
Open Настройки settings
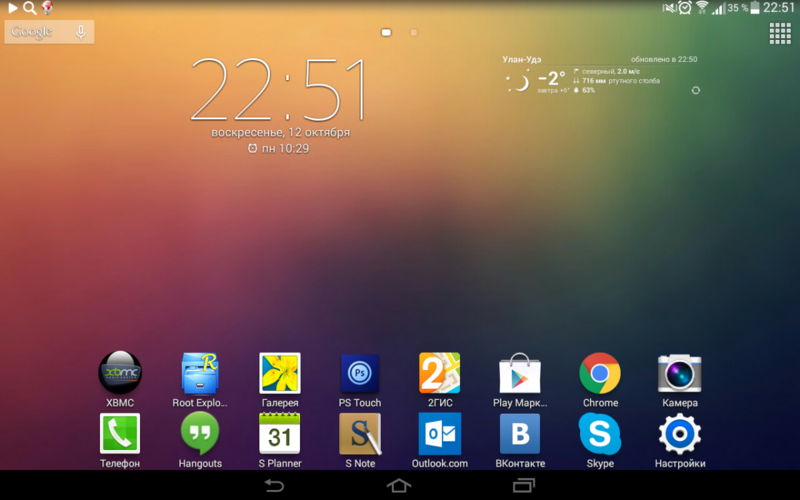pyautogui.click(x=680, y=434)
